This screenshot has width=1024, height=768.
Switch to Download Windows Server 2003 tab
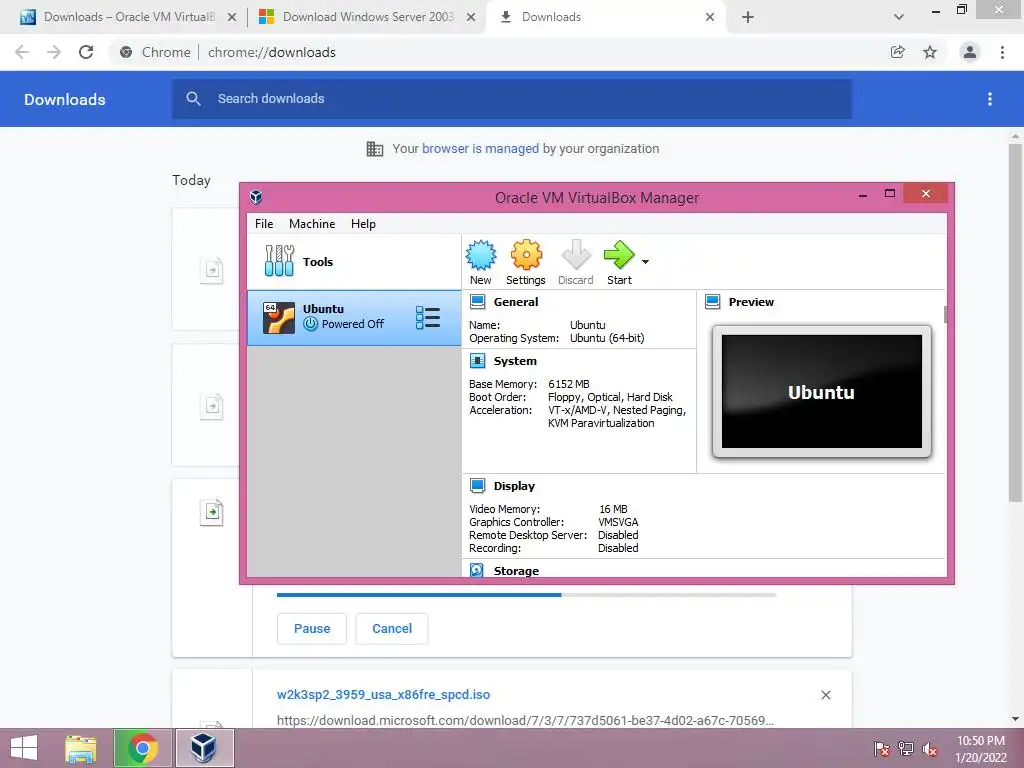coord(367,17)
